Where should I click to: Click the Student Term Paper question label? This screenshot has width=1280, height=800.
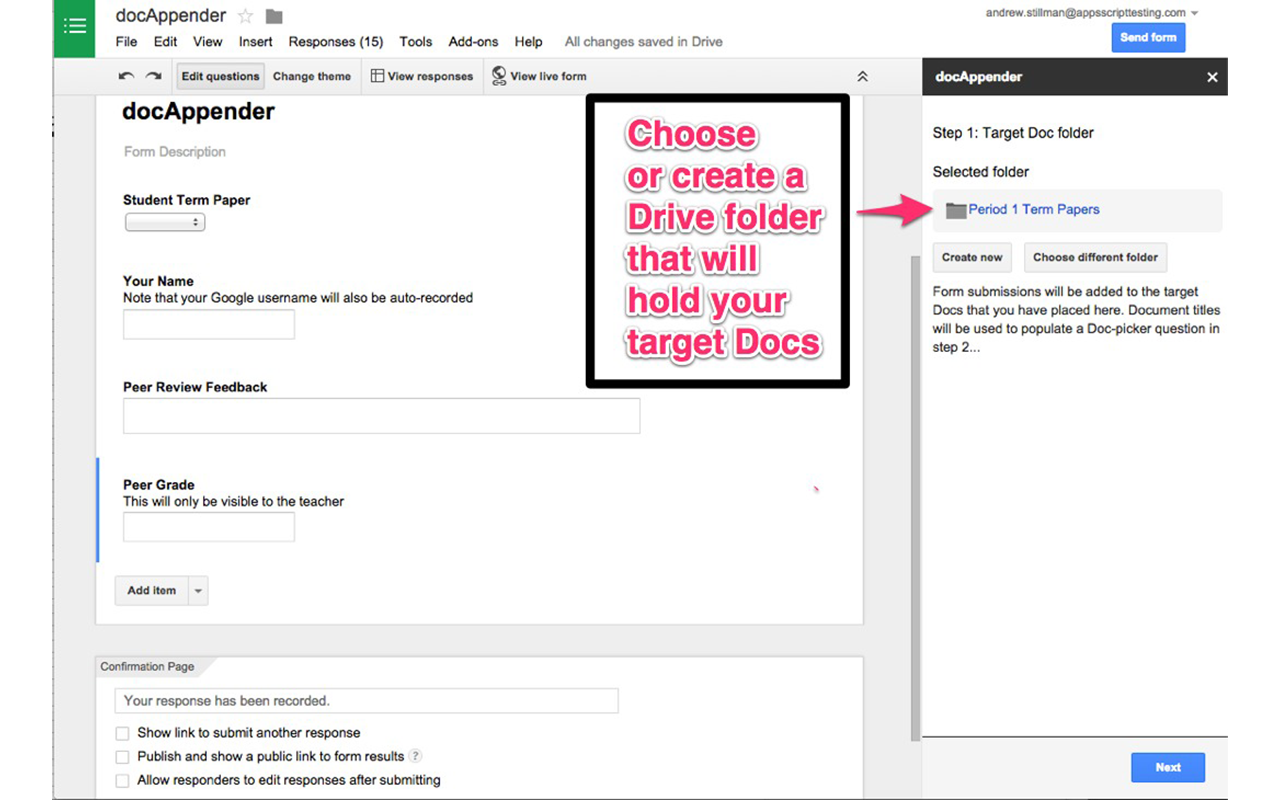click(187, 200)
